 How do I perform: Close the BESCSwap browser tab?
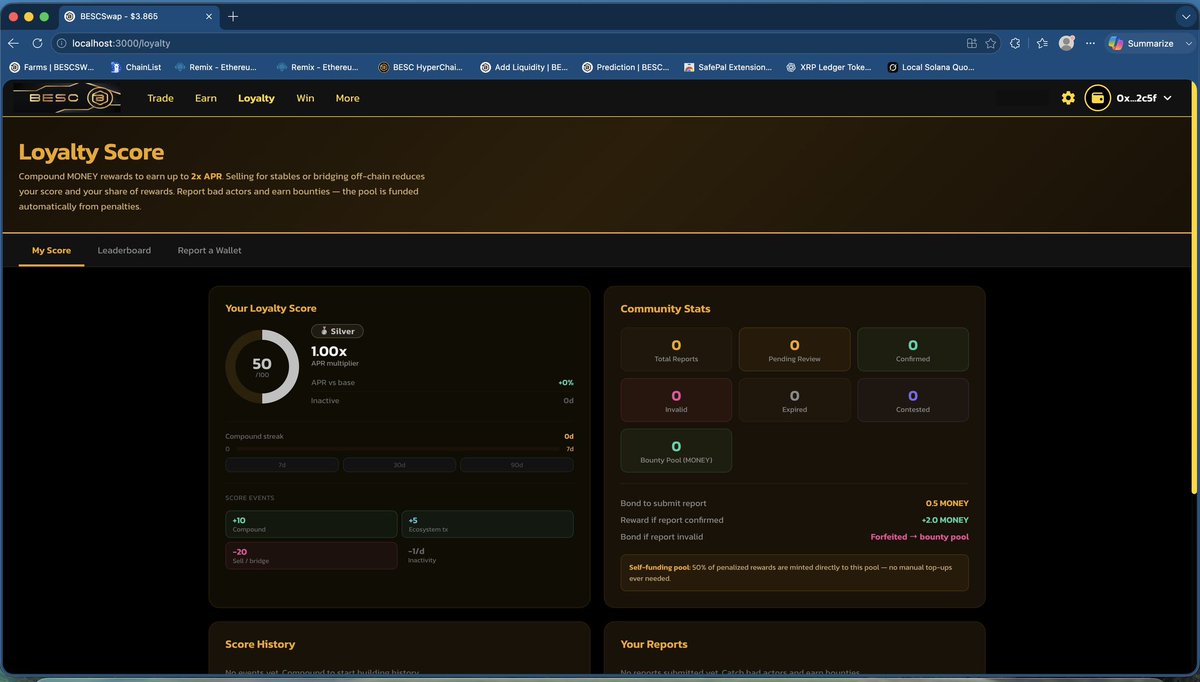[x=207, y=17]
